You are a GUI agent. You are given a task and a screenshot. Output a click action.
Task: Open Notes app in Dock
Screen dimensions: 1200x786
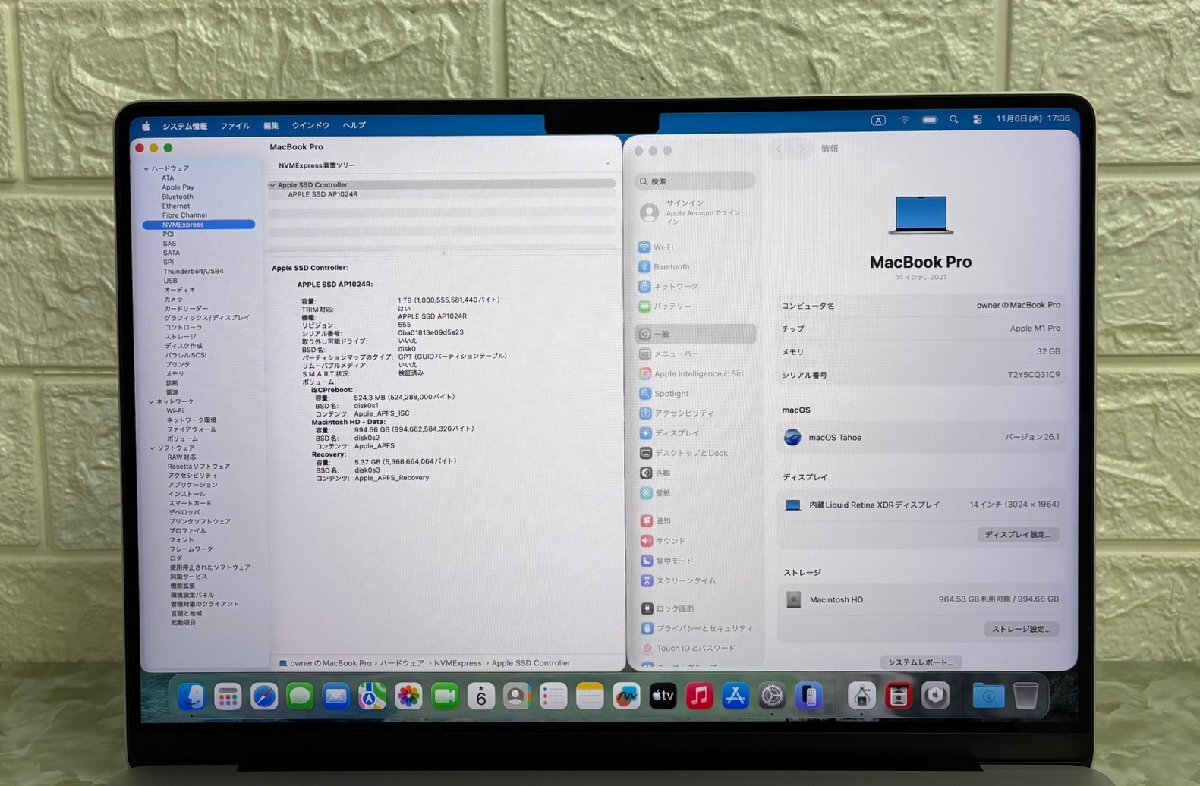(x=590, y=696)
